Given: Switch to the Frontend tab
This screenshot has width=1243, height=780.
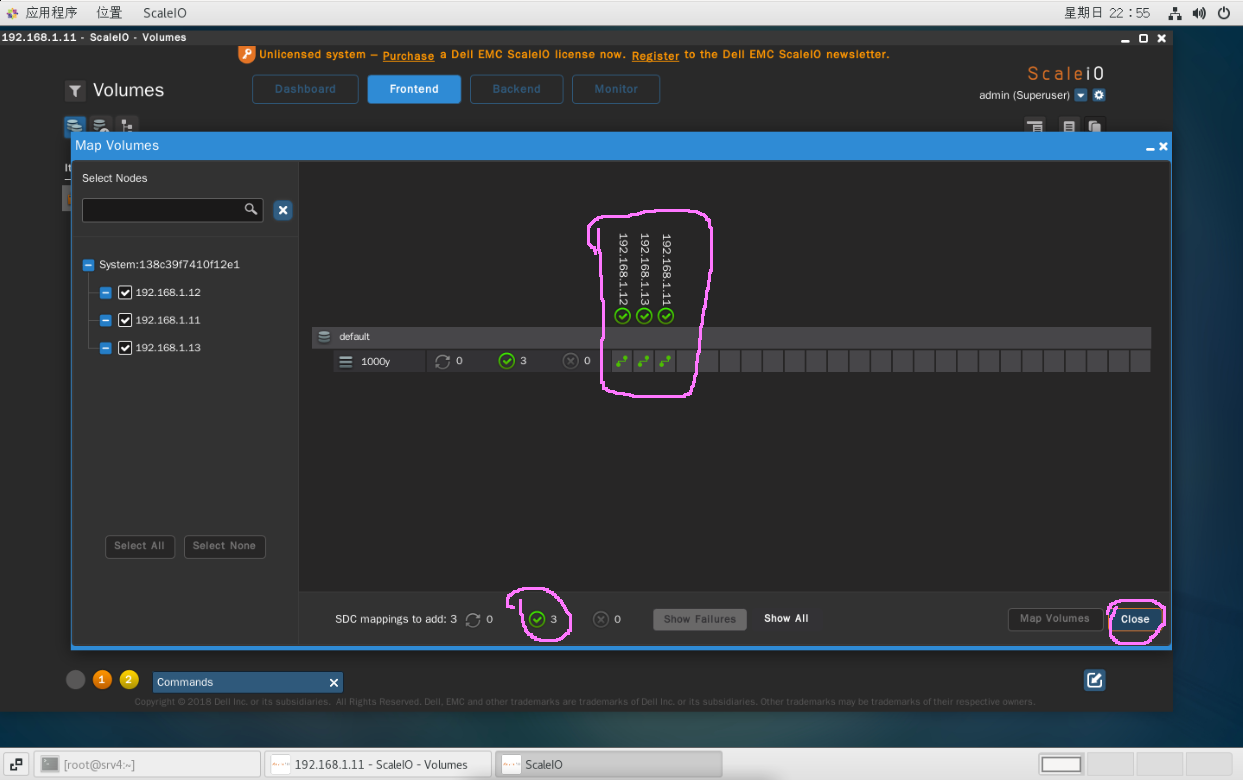Looking at the screenshot, I should pos(414,89).
